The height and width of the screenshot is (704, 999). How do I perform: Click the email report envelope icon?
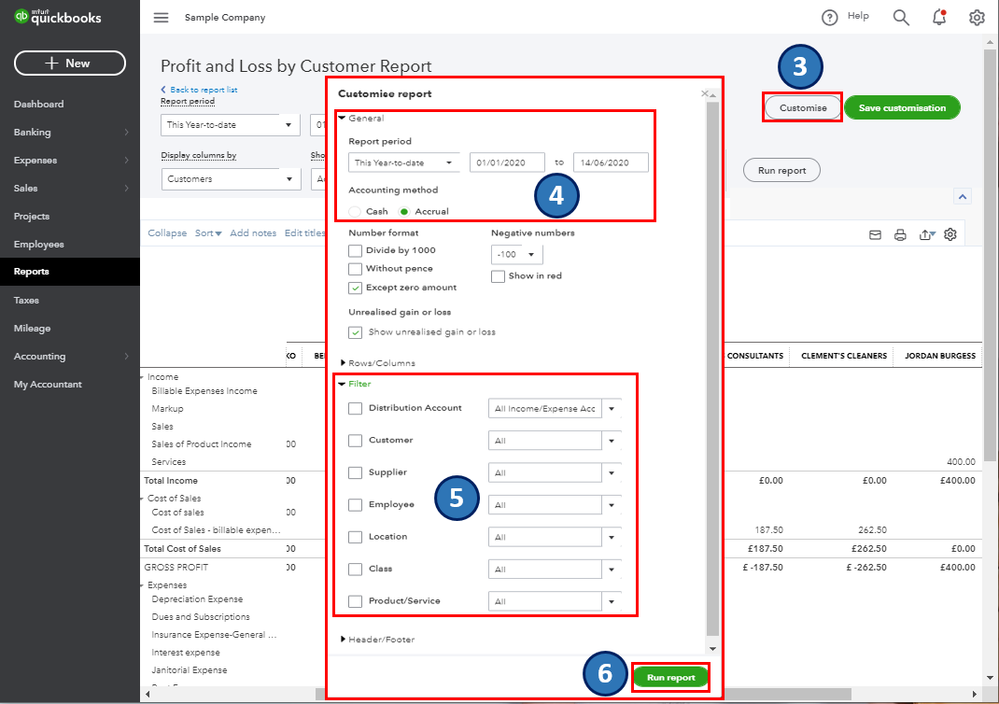[x=875, y=235]
